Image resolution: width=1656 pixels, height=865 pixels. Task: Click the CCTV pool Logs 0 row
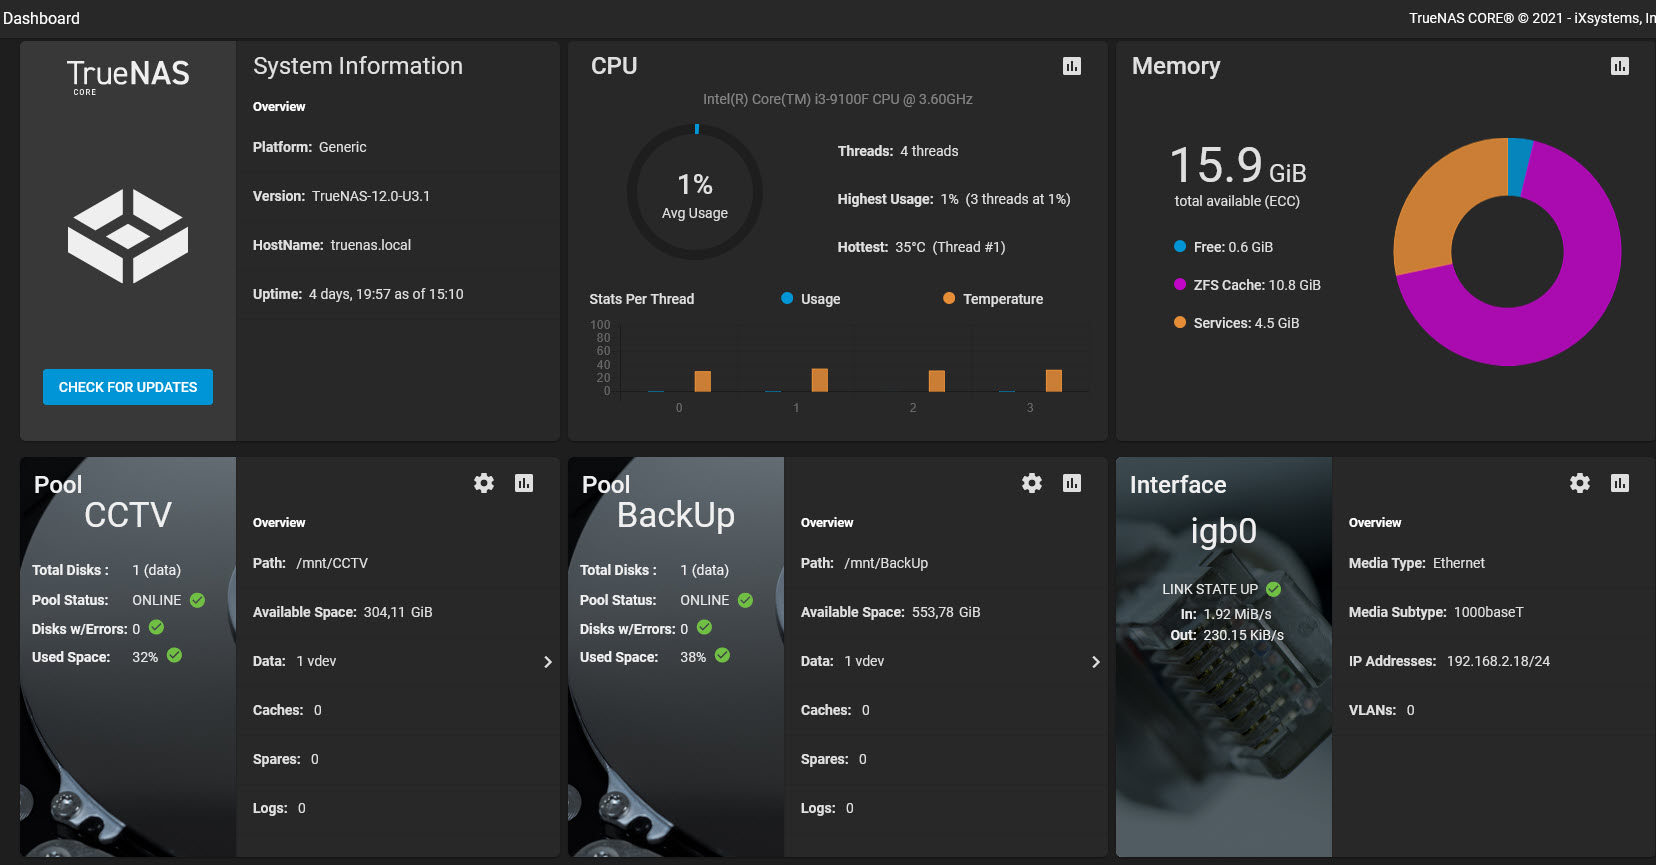click(398, 808)
